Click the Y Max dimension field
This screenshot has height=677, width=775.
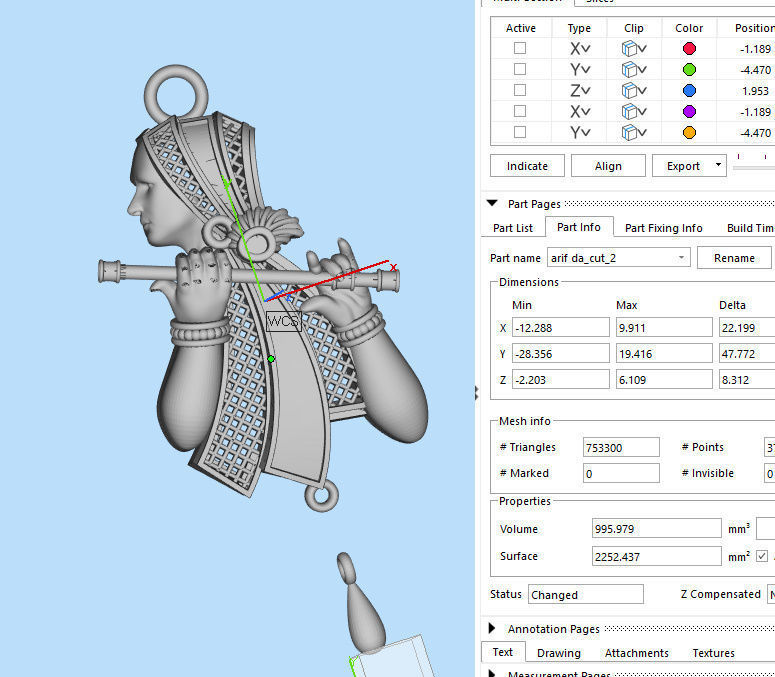[x=664, y=354]
